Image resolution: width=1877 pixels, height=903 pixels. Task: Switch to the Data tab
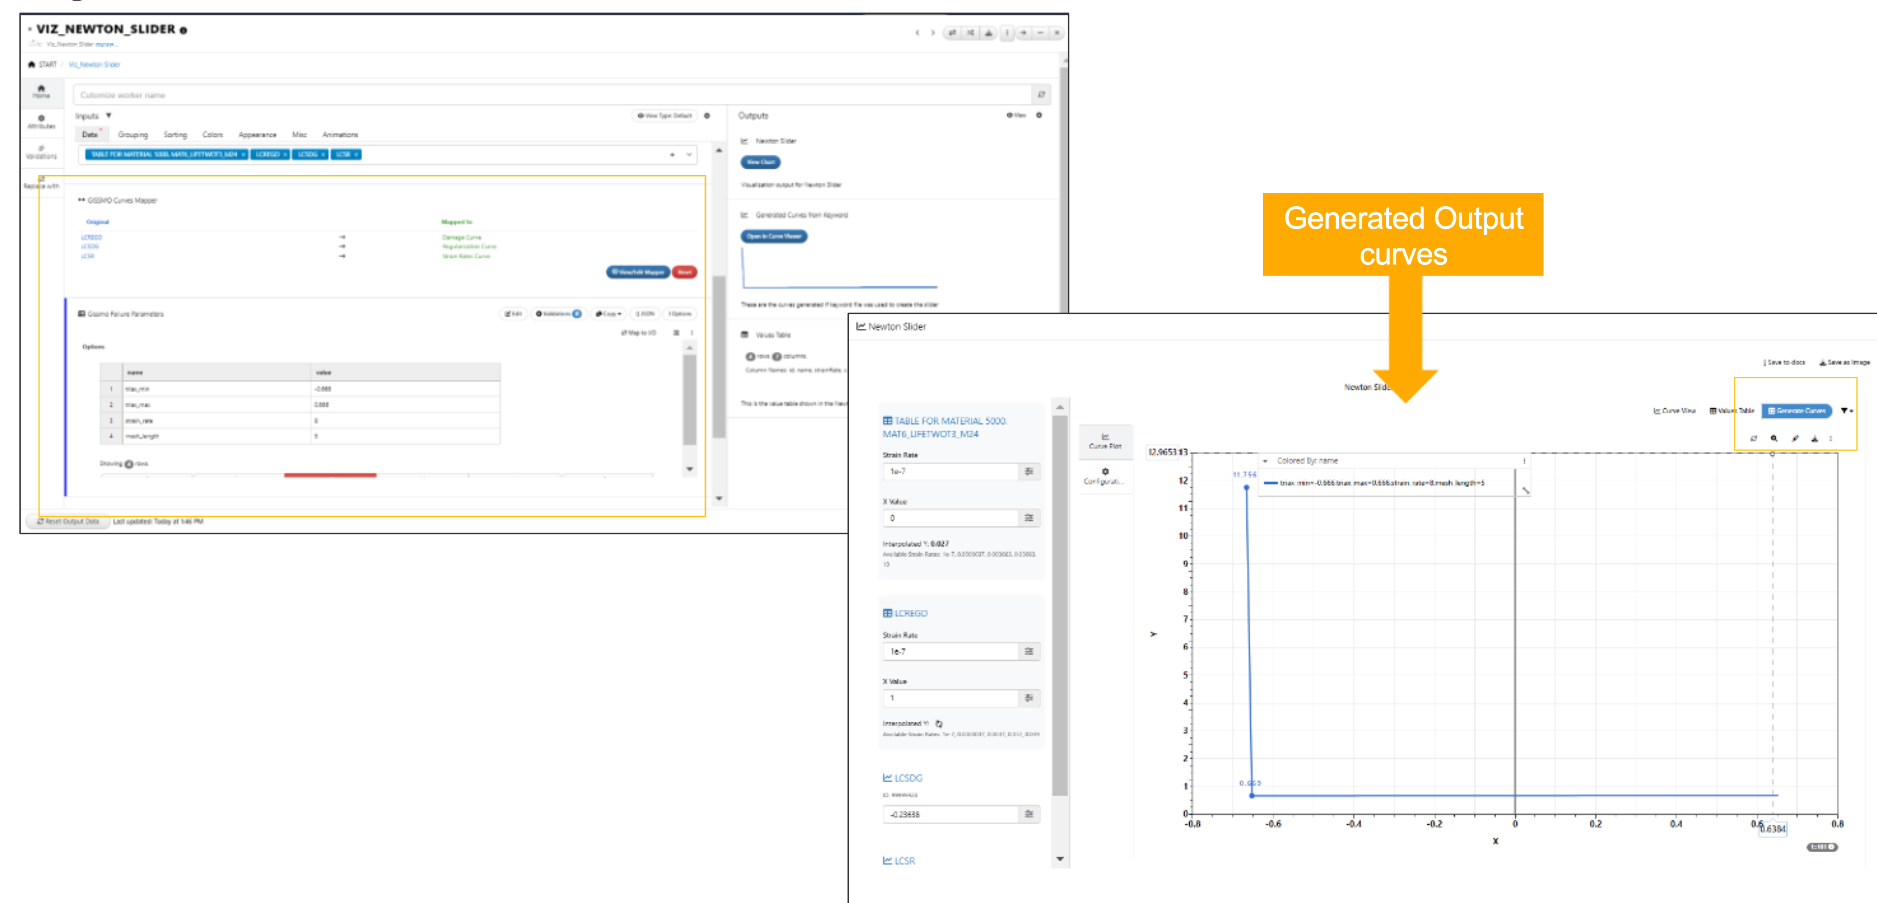[90, 134]
